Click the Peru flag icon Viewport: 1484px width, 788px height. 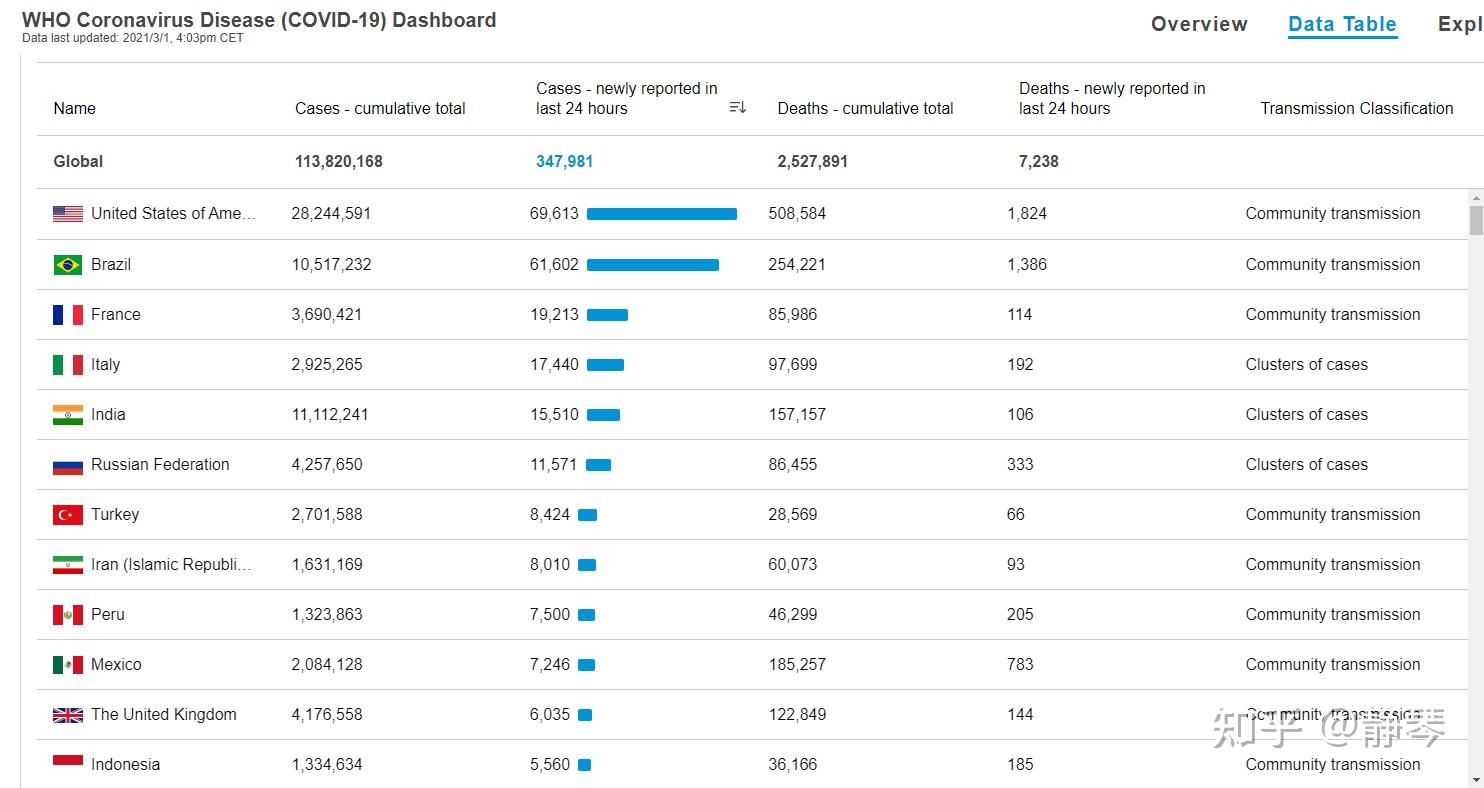(68, 615)
